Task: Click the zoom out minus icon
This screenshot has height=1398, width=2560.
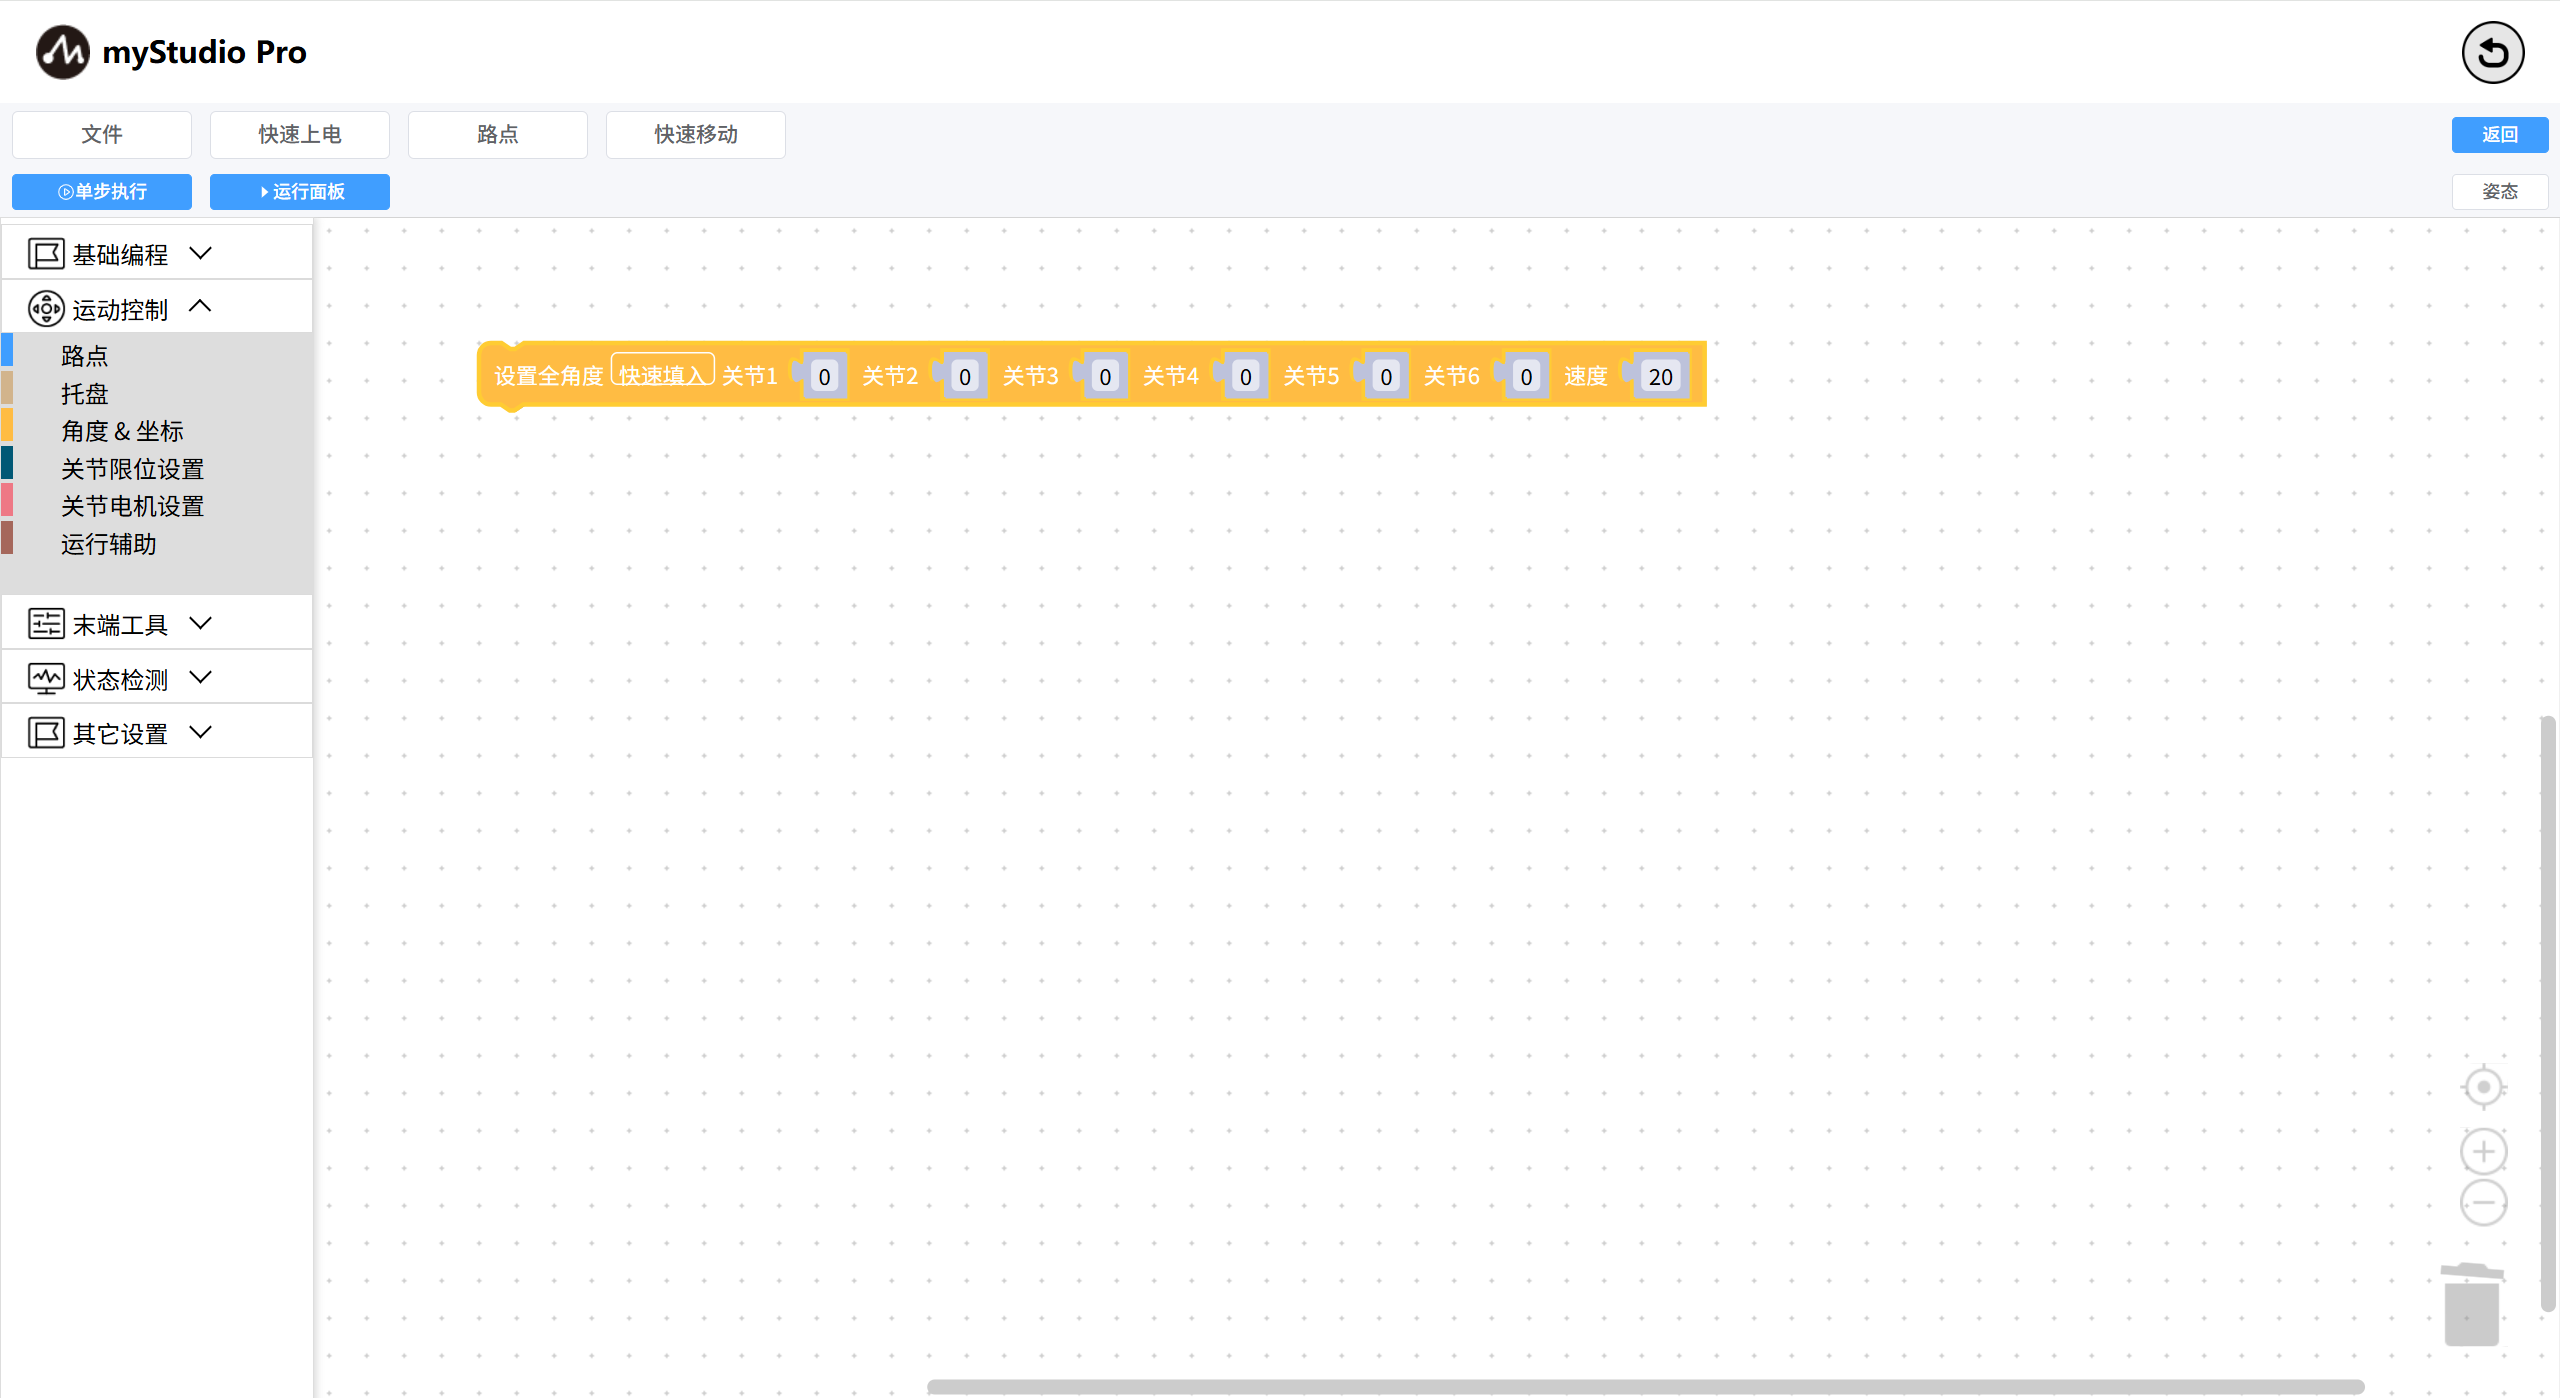Action: coord(2483,1203)
